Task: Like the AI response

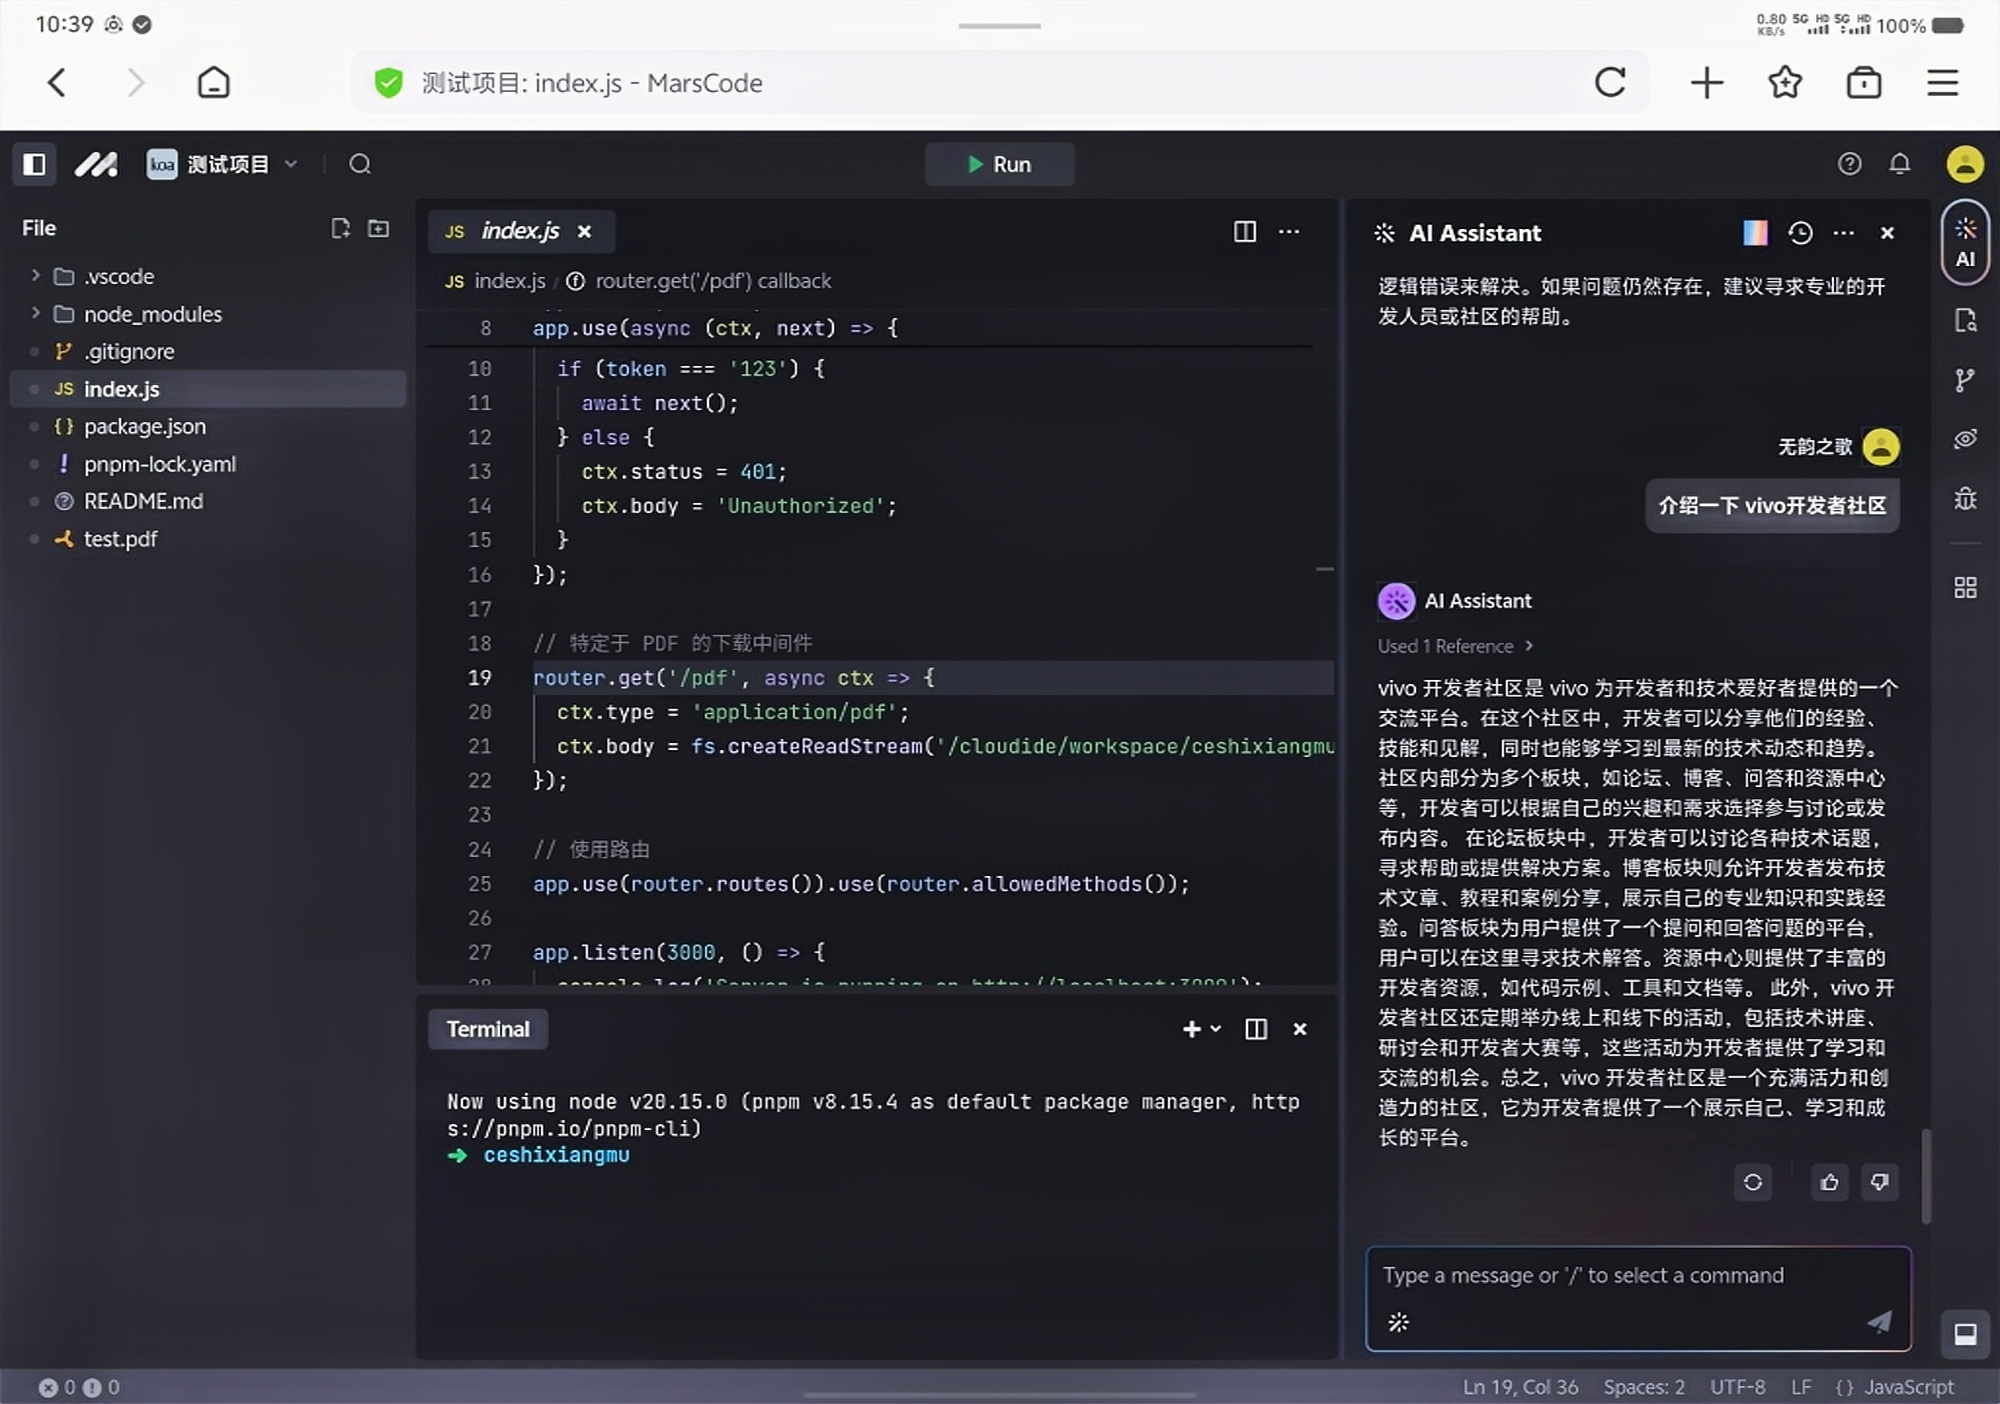Action: click(1830, 1182)
